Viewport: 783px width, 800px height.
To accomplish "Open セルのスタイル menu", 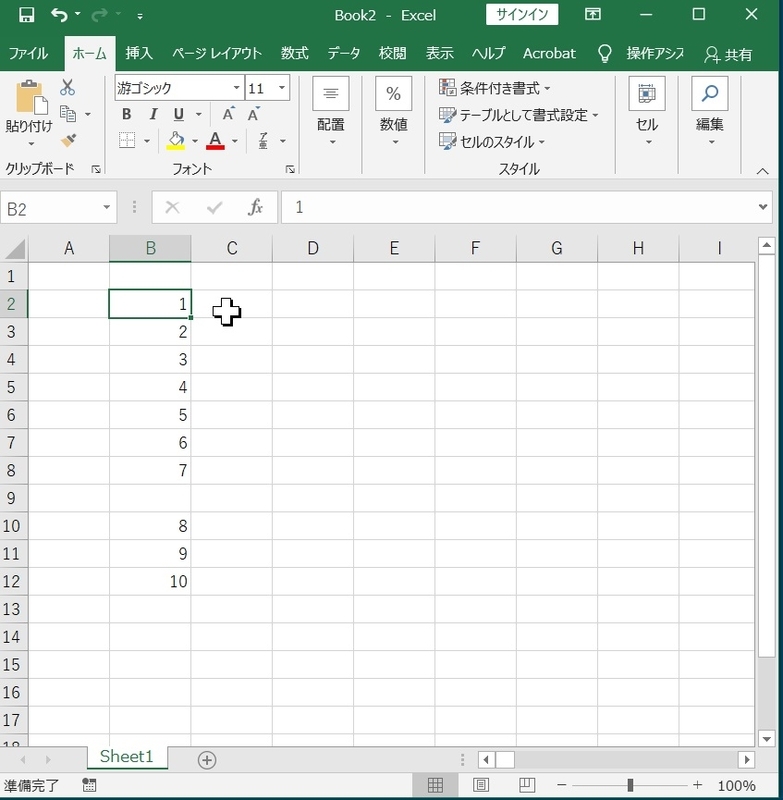I will point(492,141).
